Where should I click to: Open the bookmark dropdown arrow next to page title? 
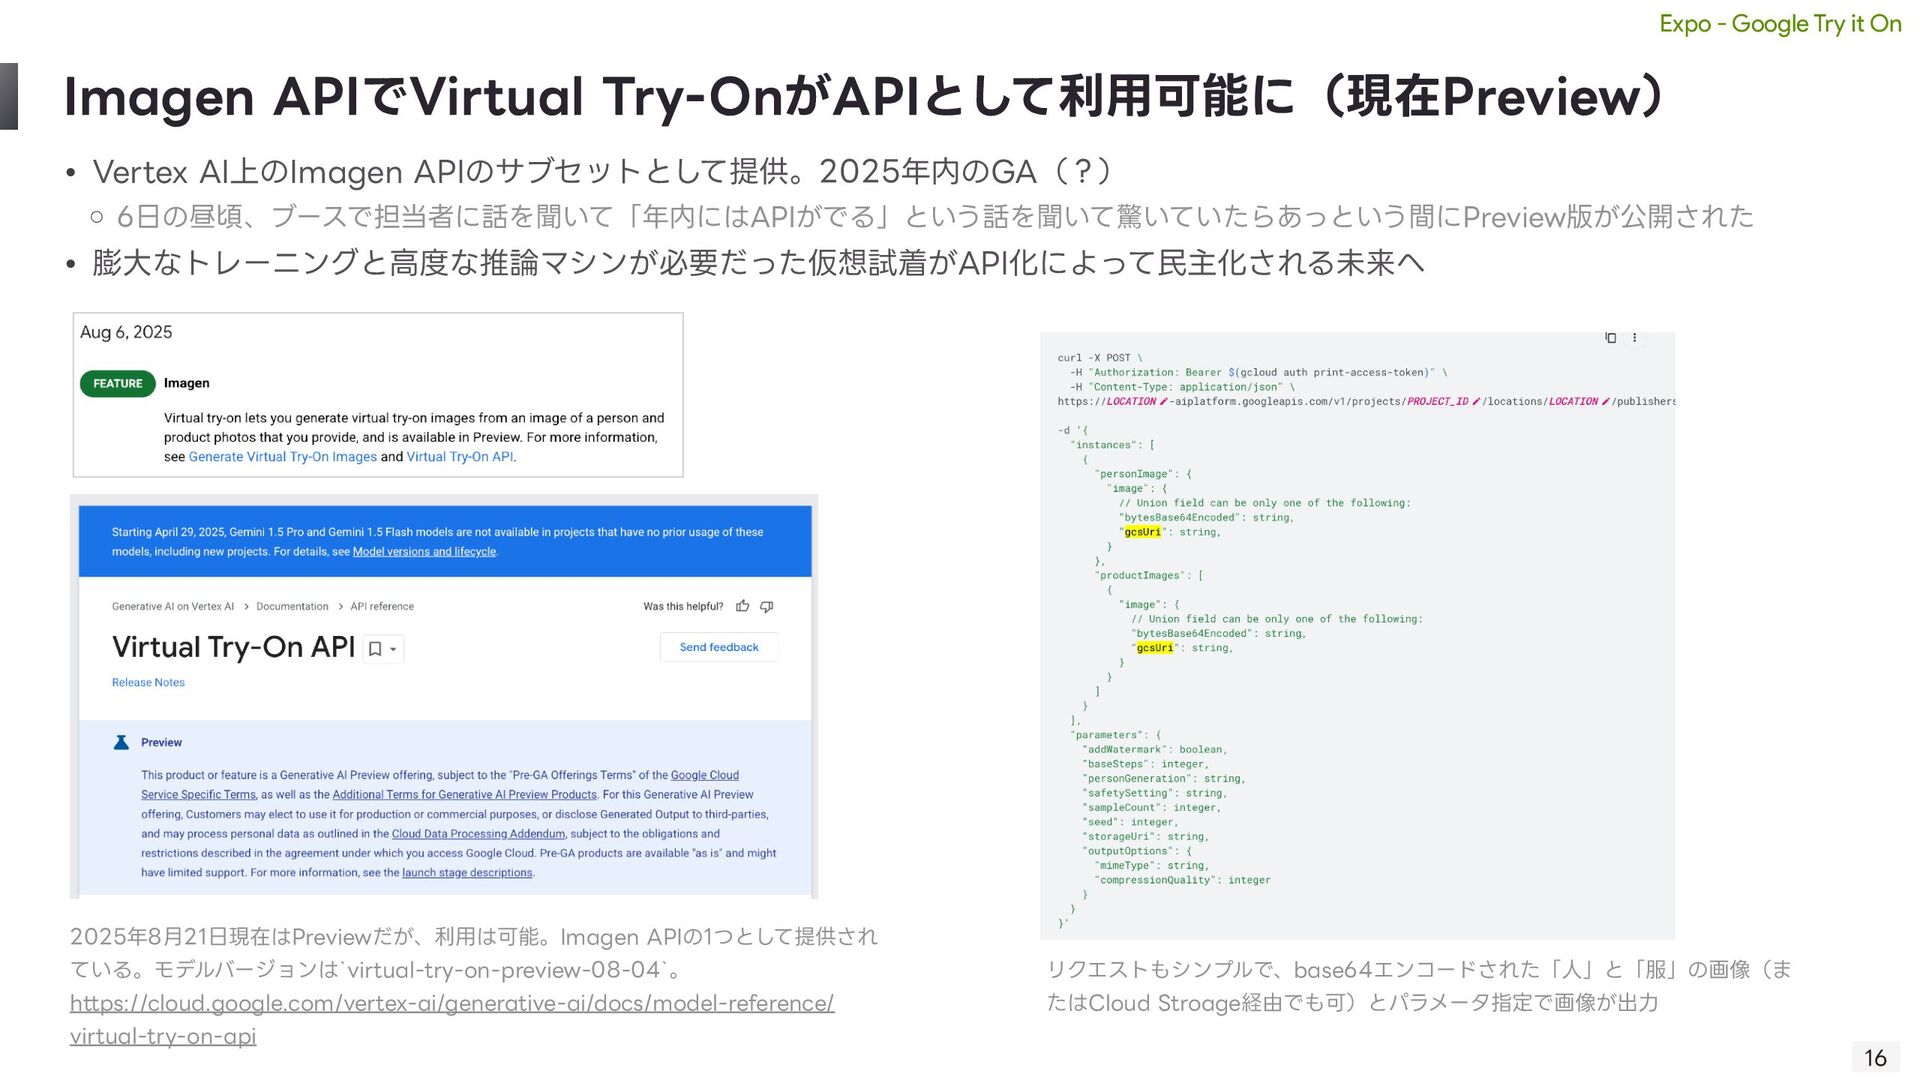coord(394,649)
